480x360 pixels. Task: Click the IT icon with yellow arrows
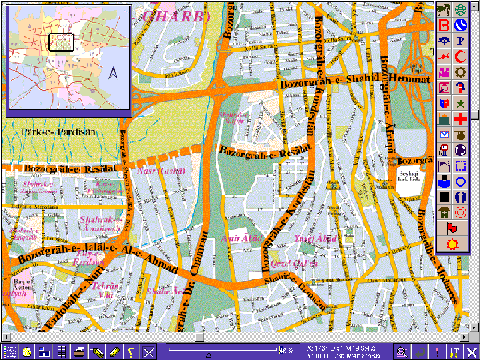click(x=454, y=352)
